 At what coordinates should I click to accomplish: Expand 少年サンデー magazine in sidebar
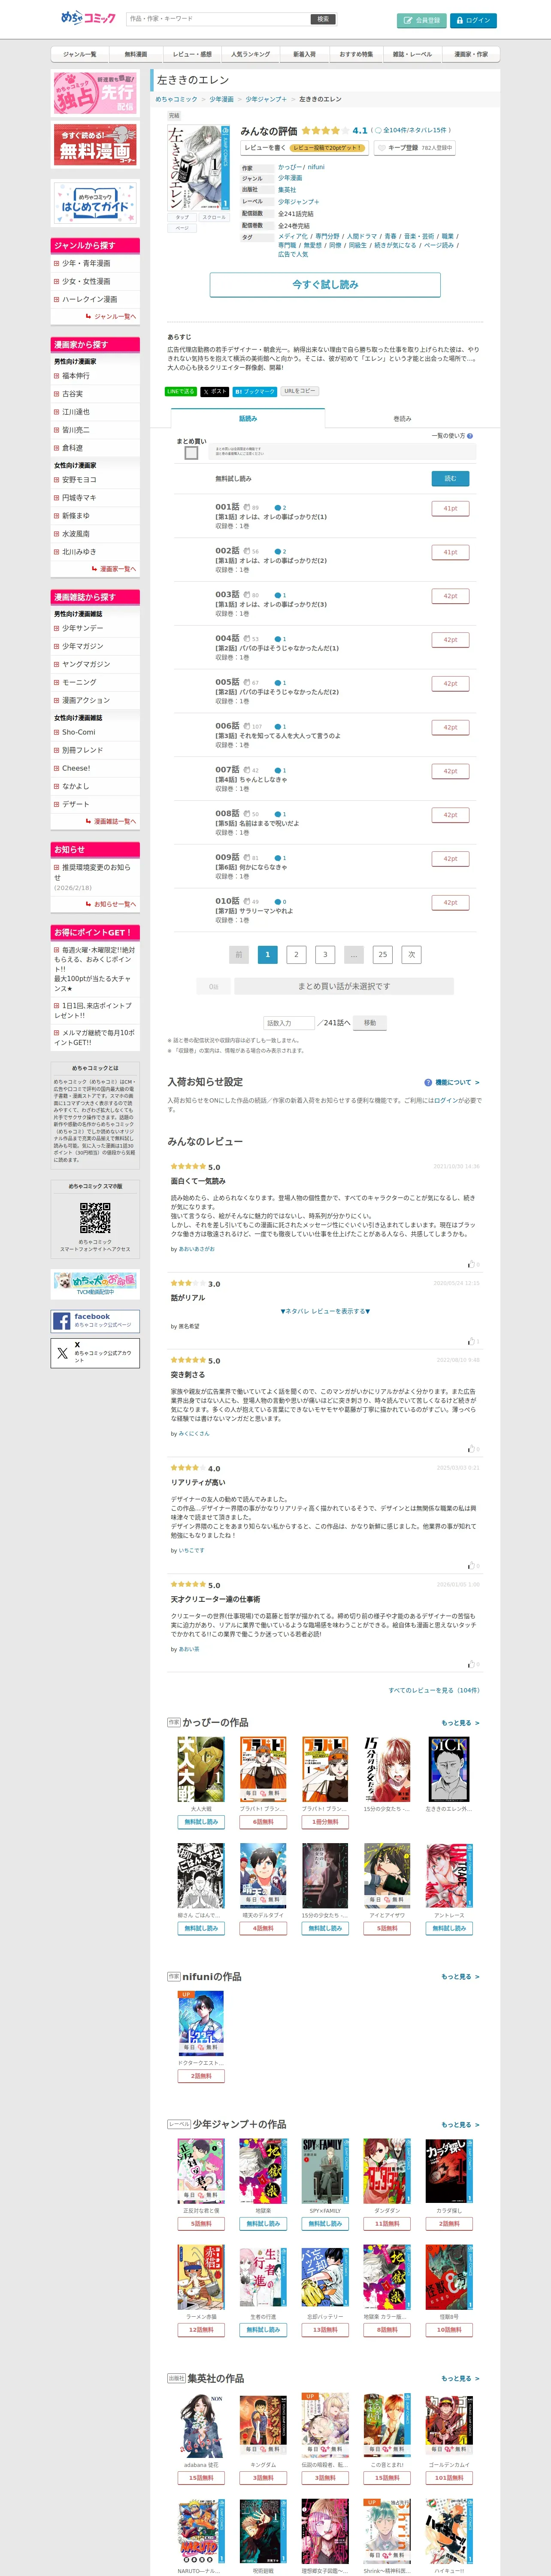[x=95, y=628]
